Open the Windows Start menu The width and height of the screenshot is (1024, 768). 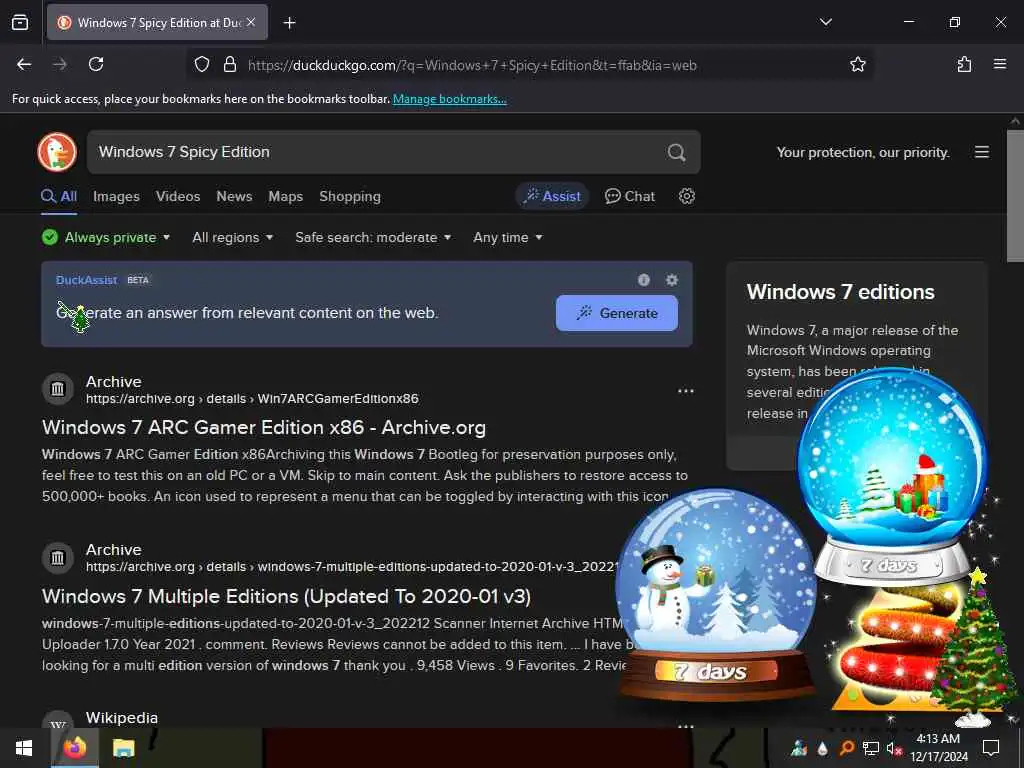click(x=24, y=748)
